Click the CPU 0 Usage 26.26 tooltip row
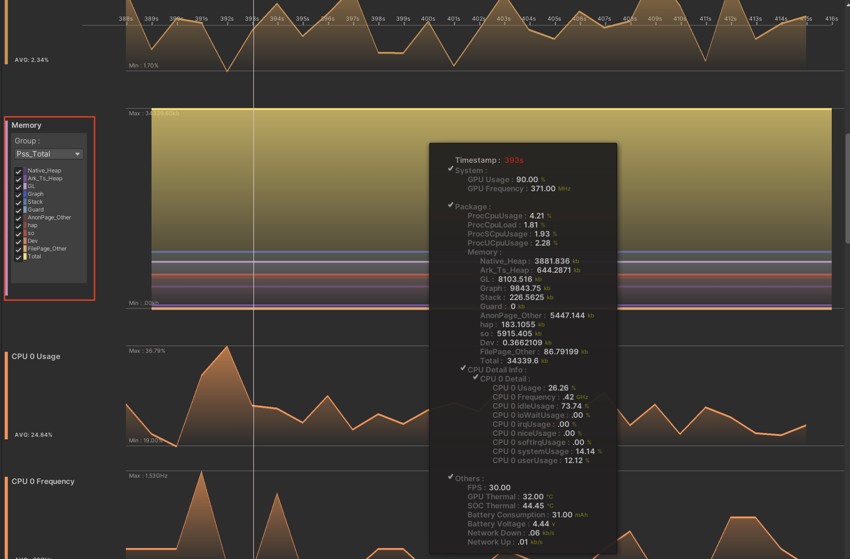Screen dimensions: 850x559 [534, 388]
